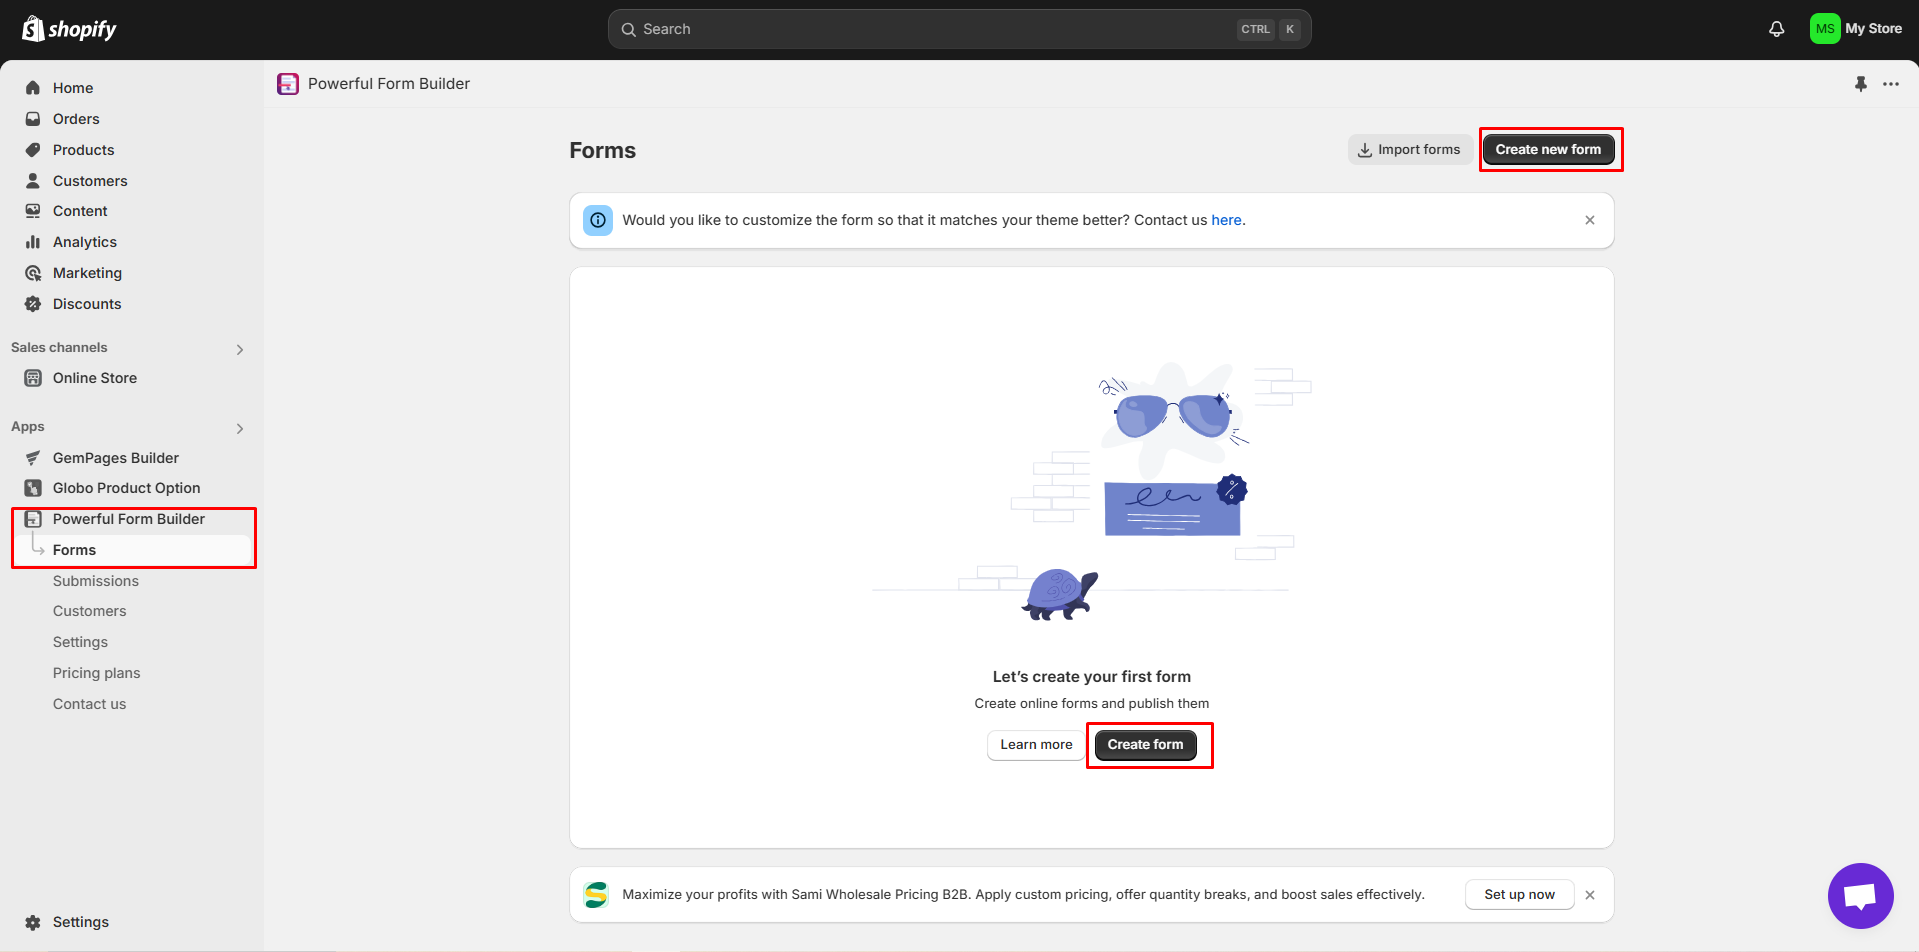Close the Sami Wholesale Pricing banner
Image resolution: width=1919 pixels, height=952 pixels.
pyautogui.click(x=1589, y=895)
